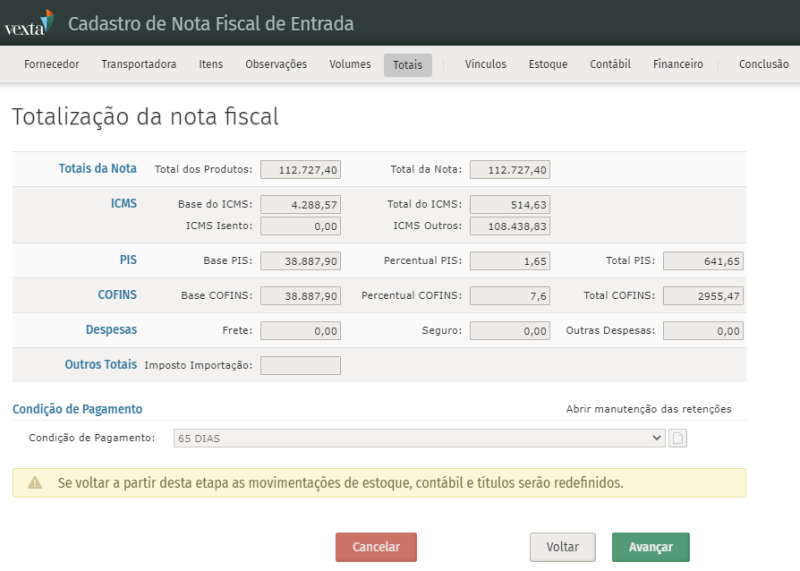Open the Abrir manutenção das retenções link
This screenshot has height=571, width=800.
[648, 409]
